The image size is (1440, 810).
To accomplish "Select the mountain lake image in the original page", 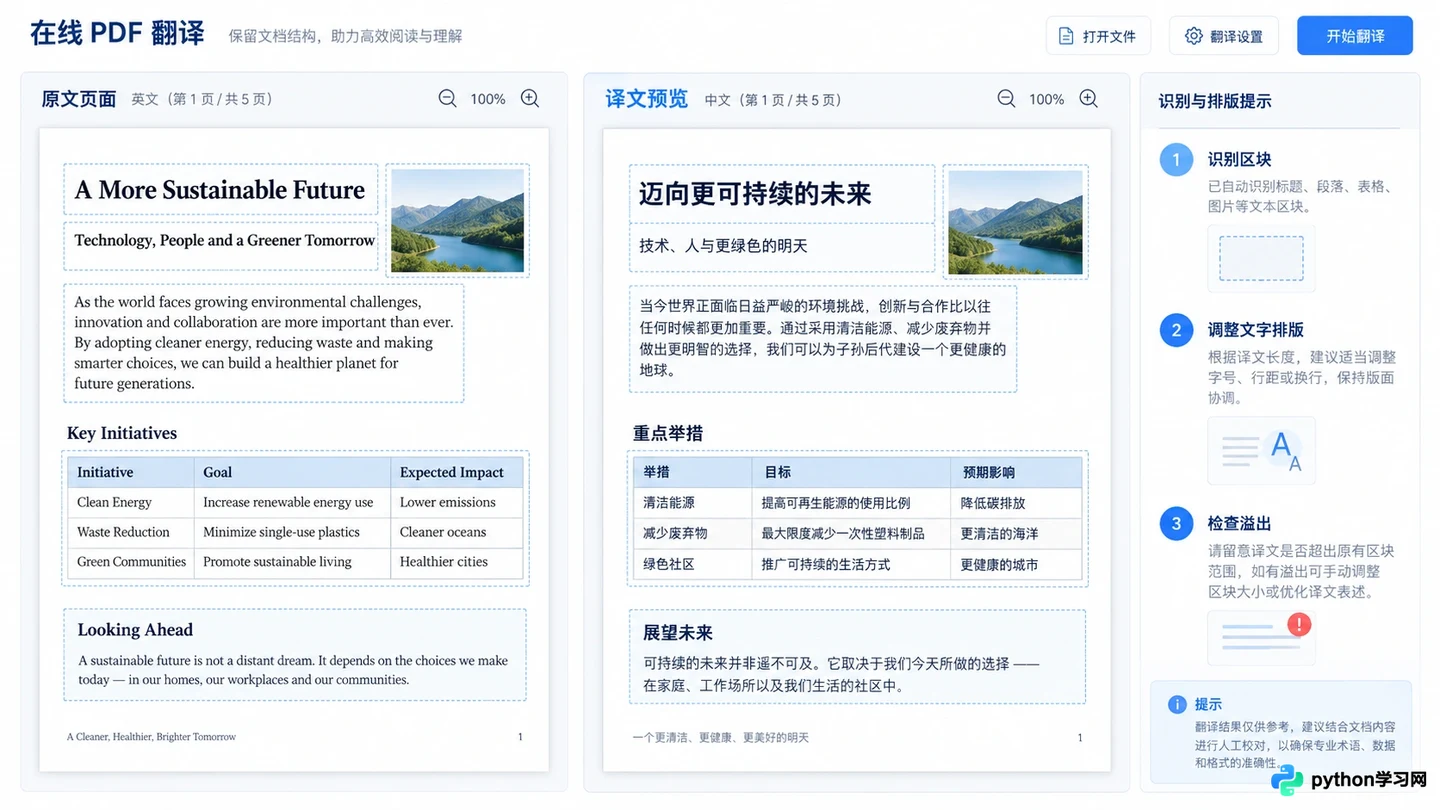I will [457, 220].
